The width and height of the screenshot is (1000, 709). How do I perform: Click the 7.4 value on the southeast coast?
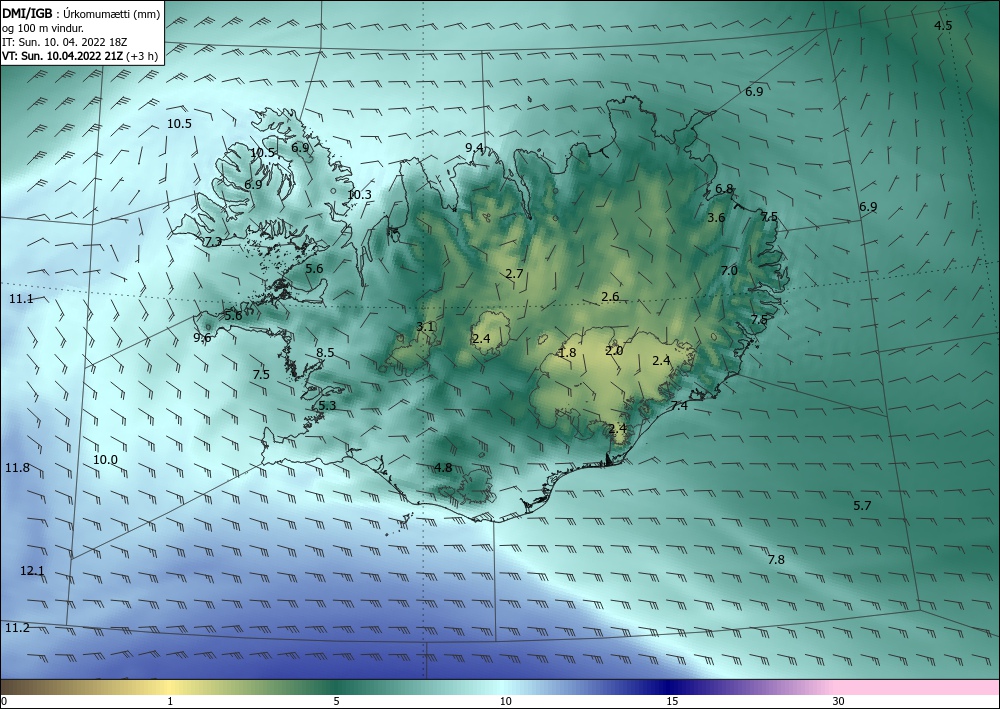[x=679, y=406]
